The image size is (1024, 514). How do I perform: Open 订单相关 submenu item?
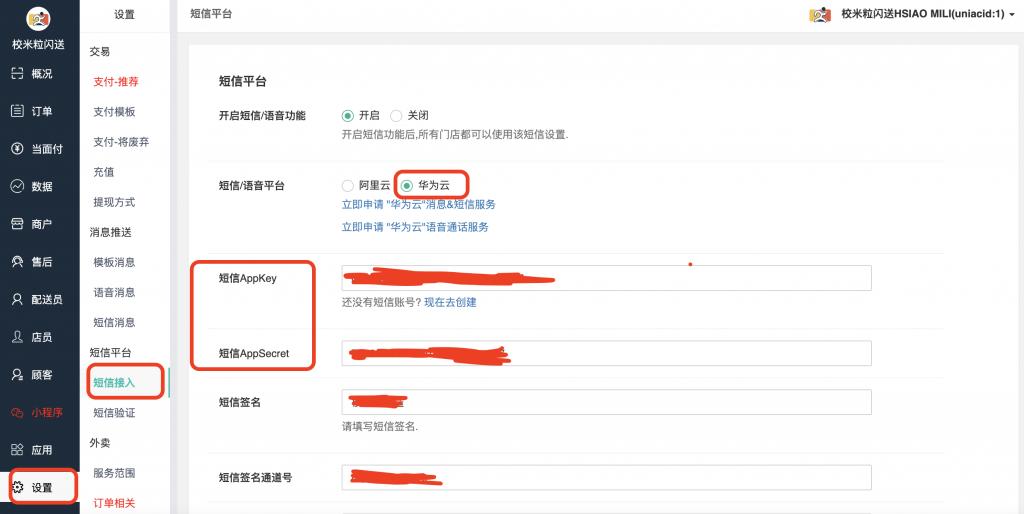point(114,503)
